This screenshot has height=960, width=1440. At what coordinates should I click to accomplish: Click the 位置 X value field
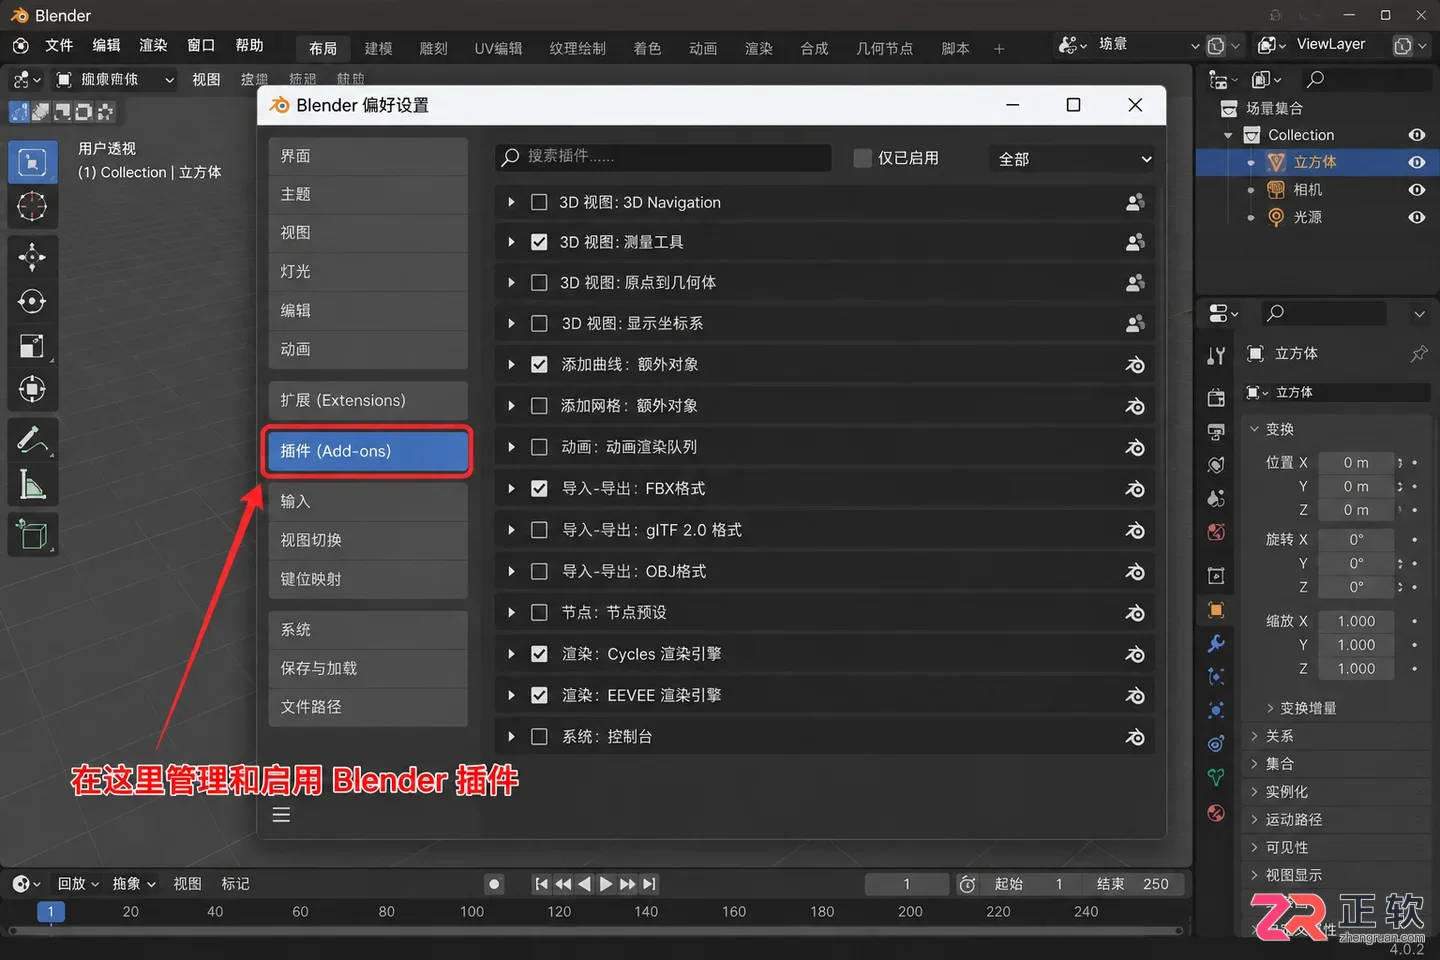[x=1356, y=463]
